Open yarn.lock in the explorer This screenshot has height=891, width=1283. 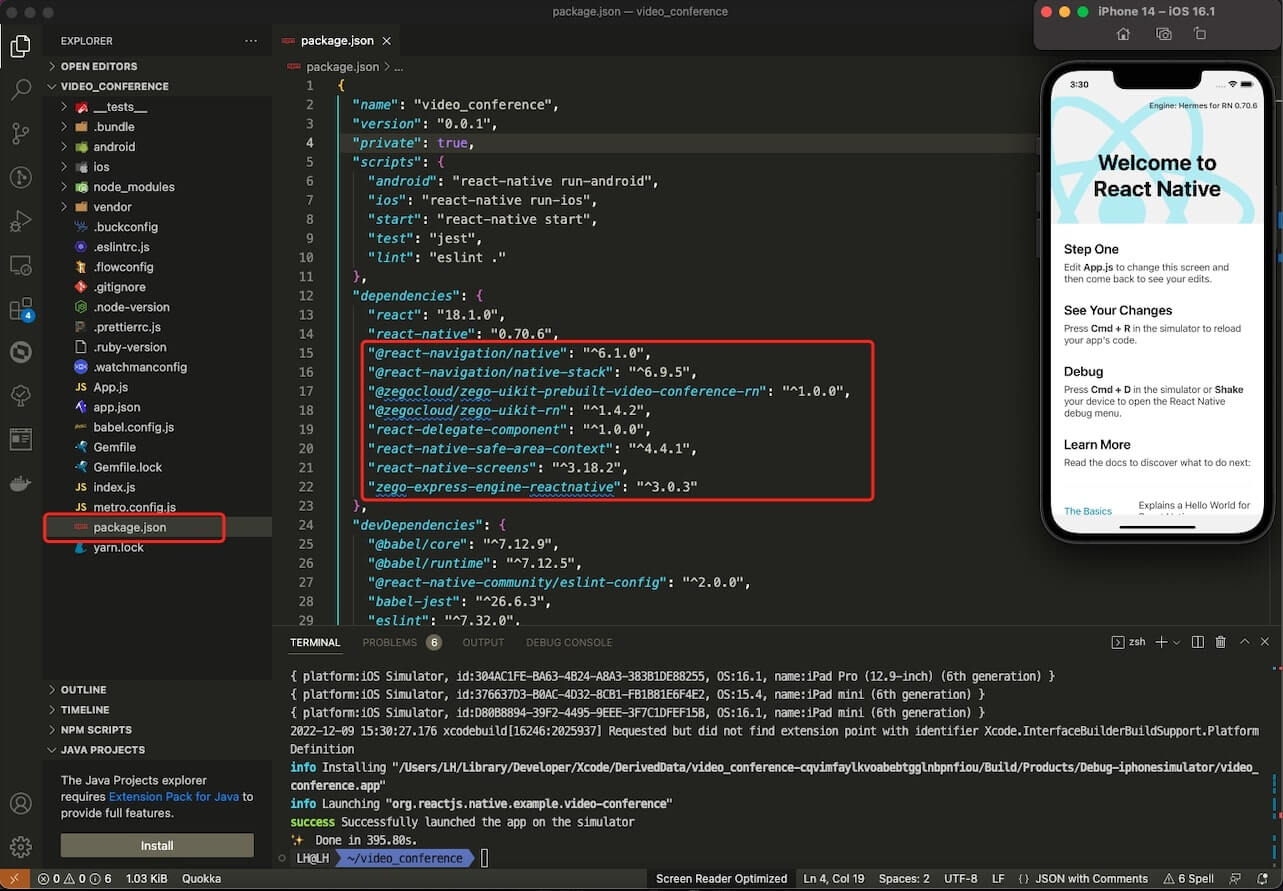[118, 547]
